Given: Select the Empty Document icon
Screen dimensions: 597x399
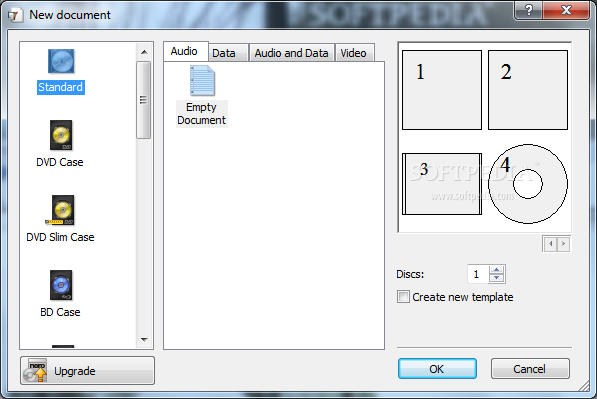Looking at the screenshot, I should 202,80.
